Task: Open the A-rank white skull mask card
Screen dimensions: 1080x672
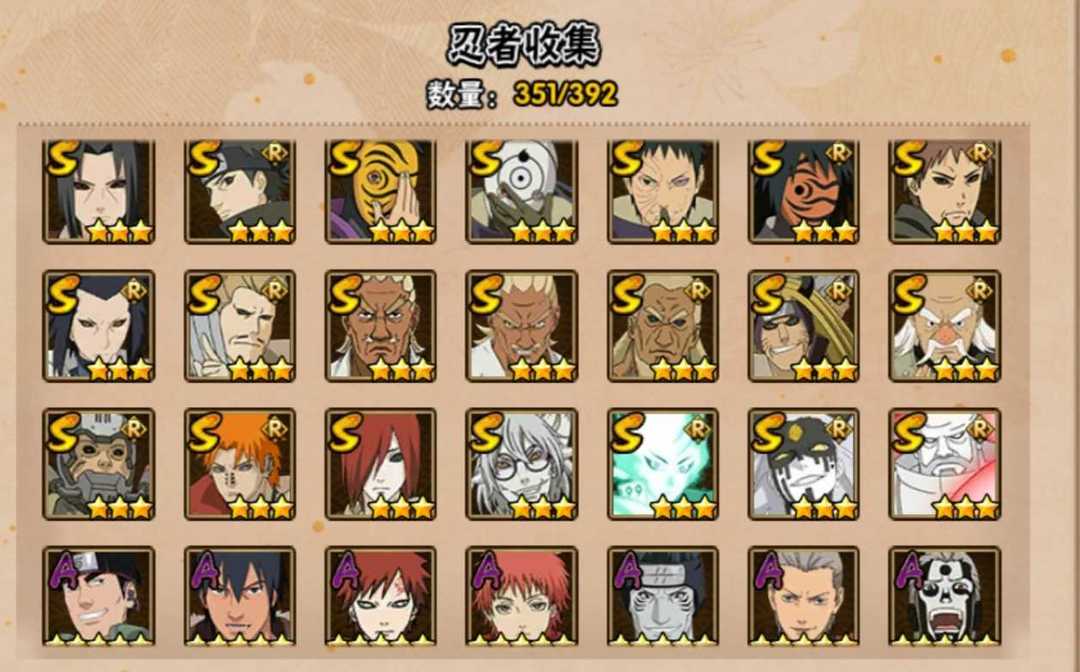Action: pos(945,596)
